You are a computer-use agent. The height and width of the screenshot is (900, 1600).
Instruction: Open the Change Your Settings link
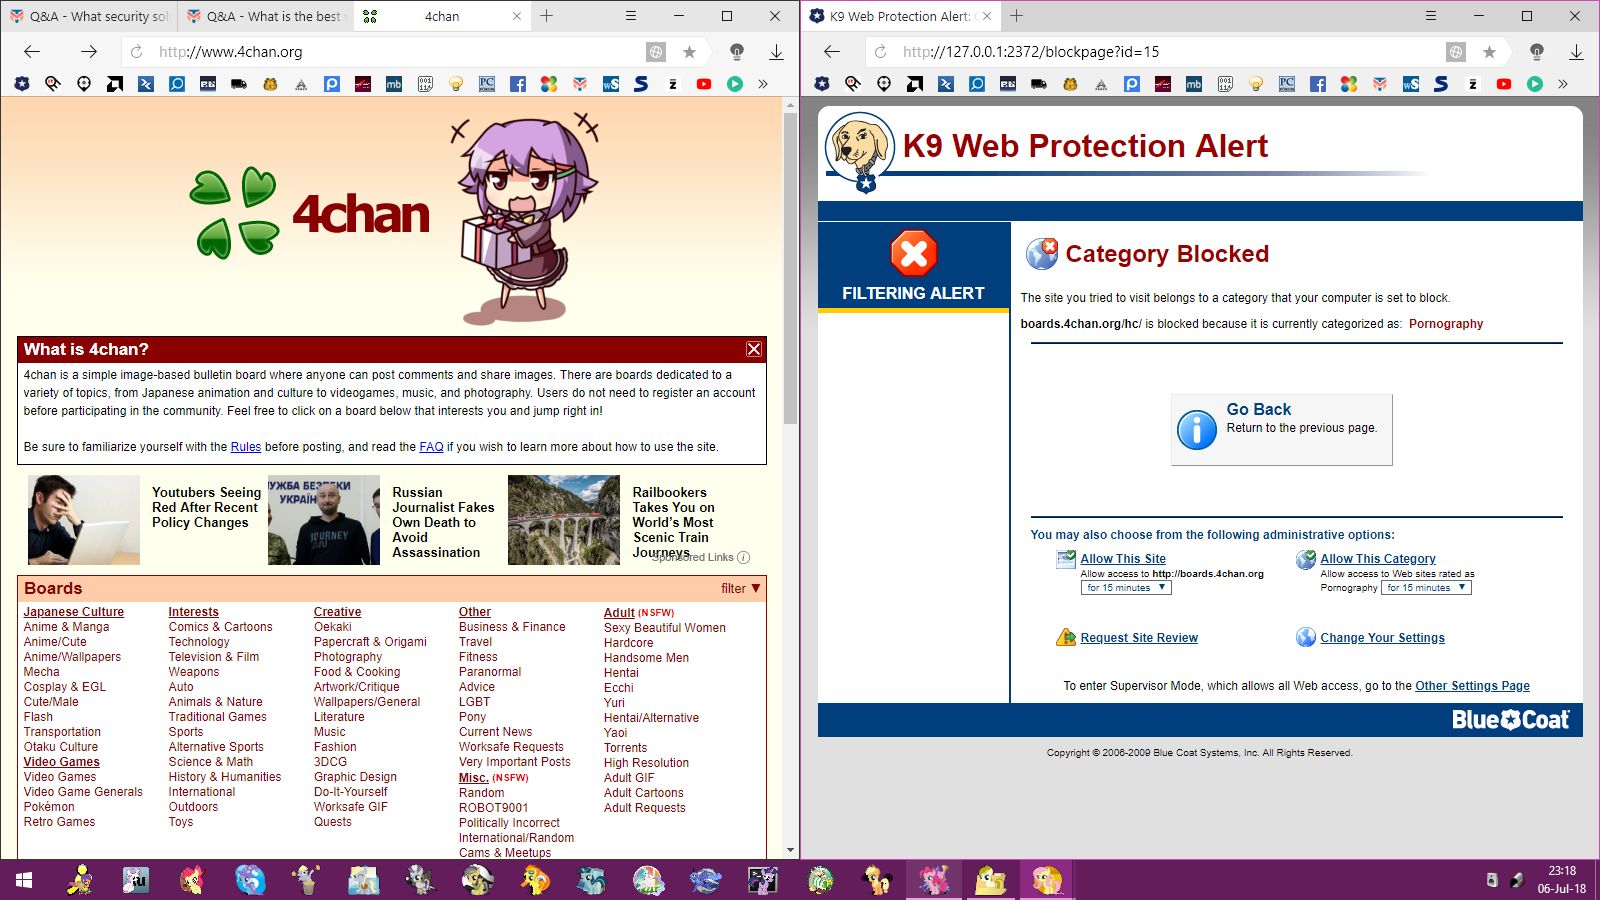[1382, 638]
